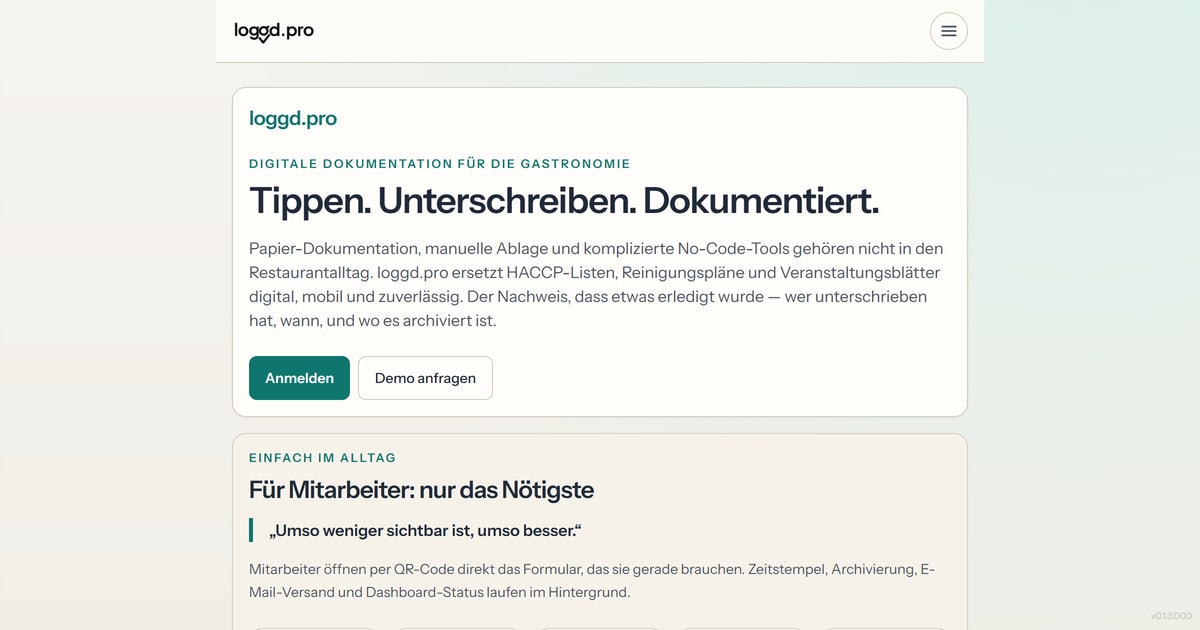Click the loggd.pro header logo
Screen dimensions: 1200x630
tap(274, 31)
